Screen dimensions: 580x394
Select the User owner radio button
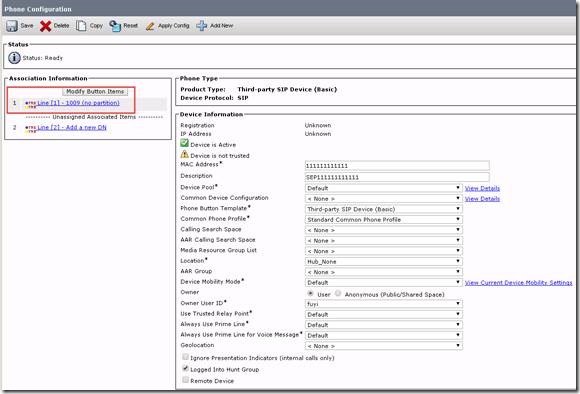pos(310,293)
